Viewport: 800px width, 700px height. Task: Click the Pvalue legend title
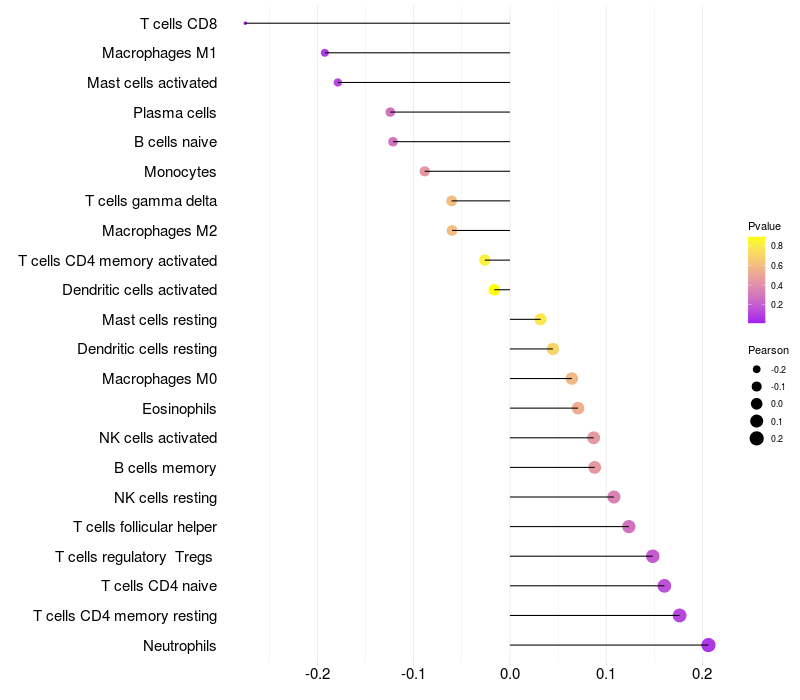point(764,226)
